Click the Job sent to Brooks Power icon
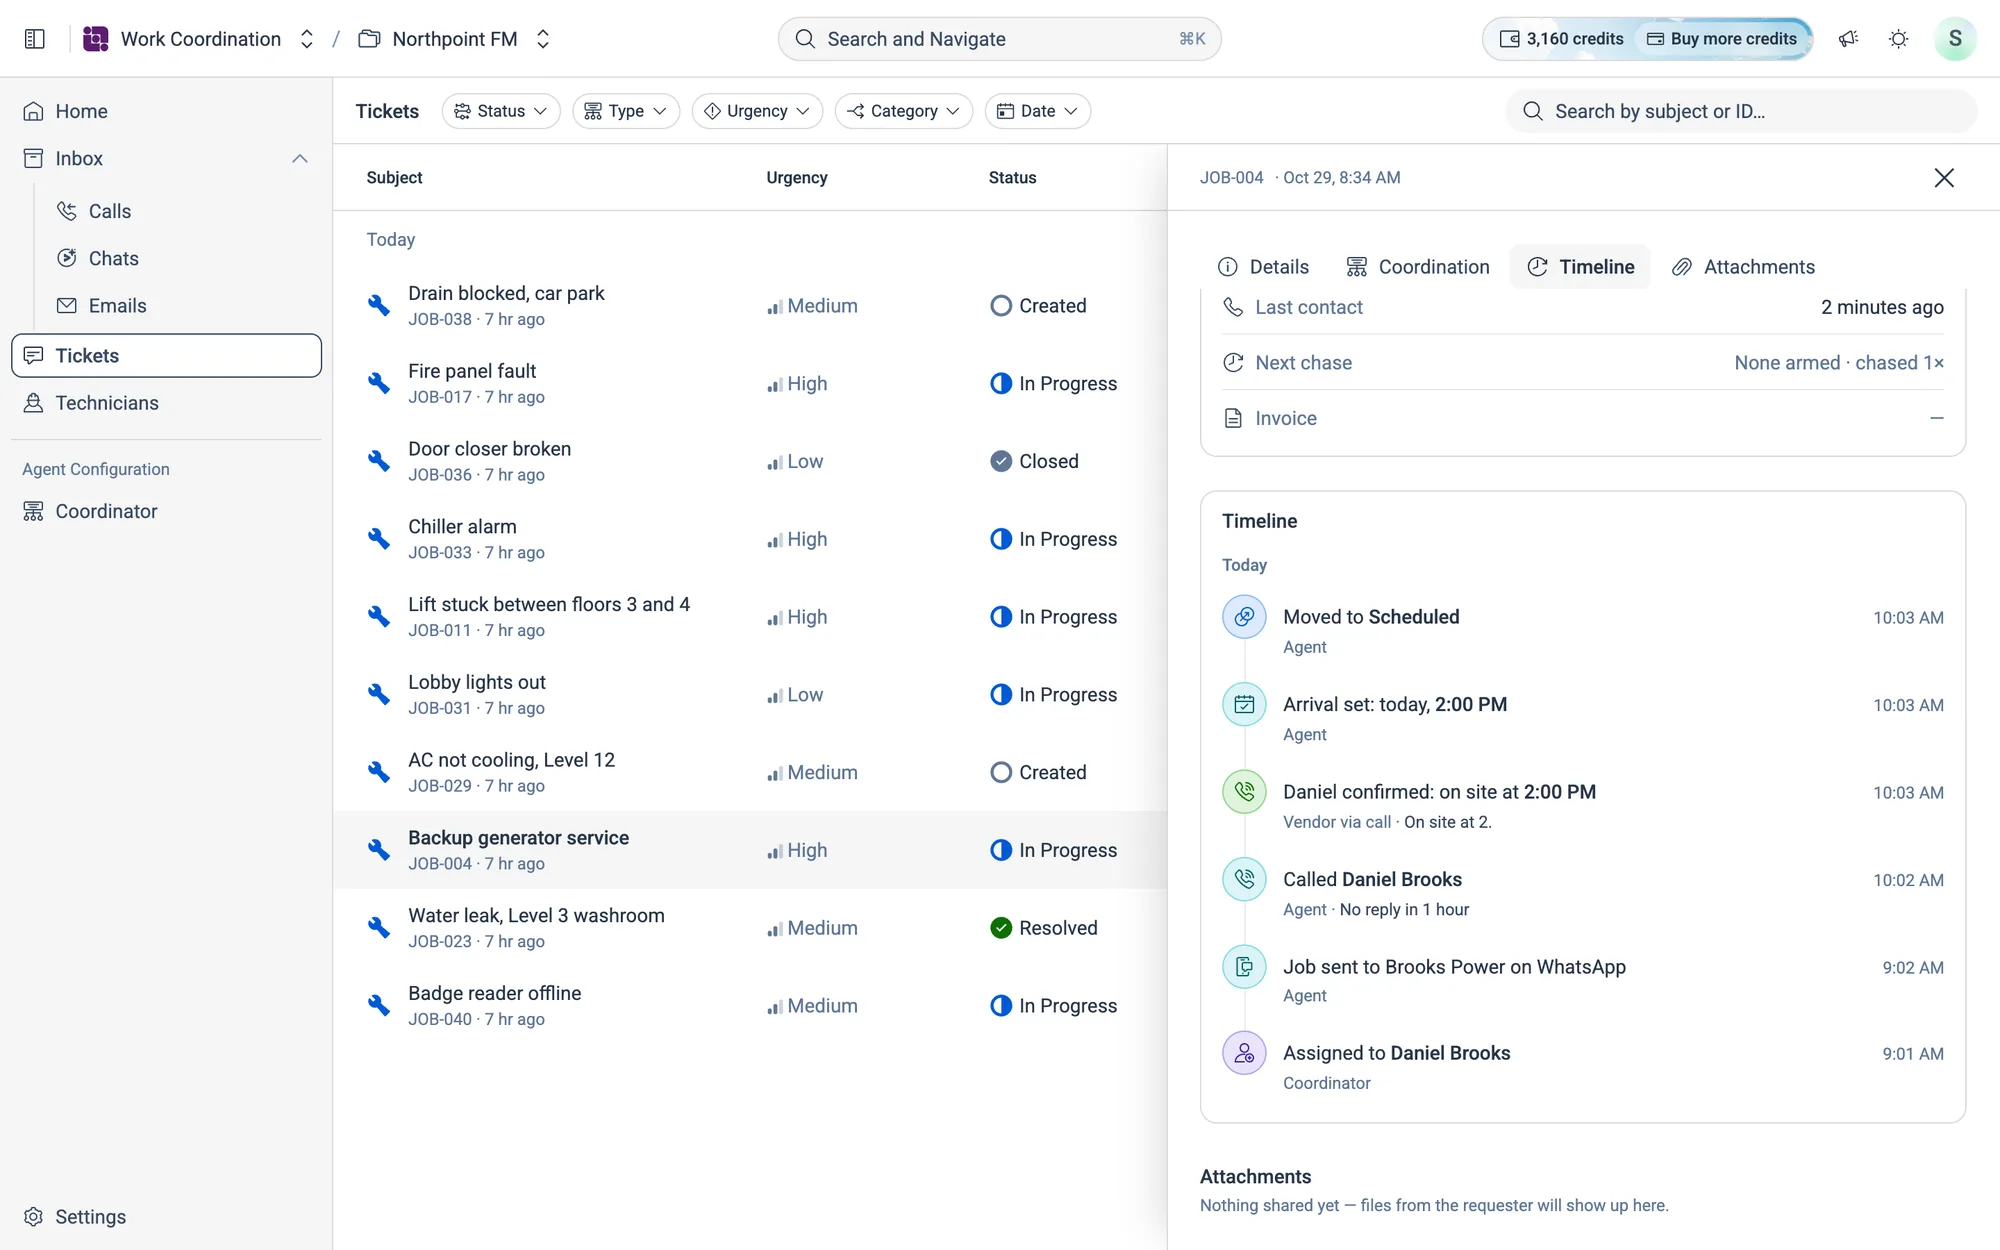The image size is (2000, 1250). (1244, 967)
